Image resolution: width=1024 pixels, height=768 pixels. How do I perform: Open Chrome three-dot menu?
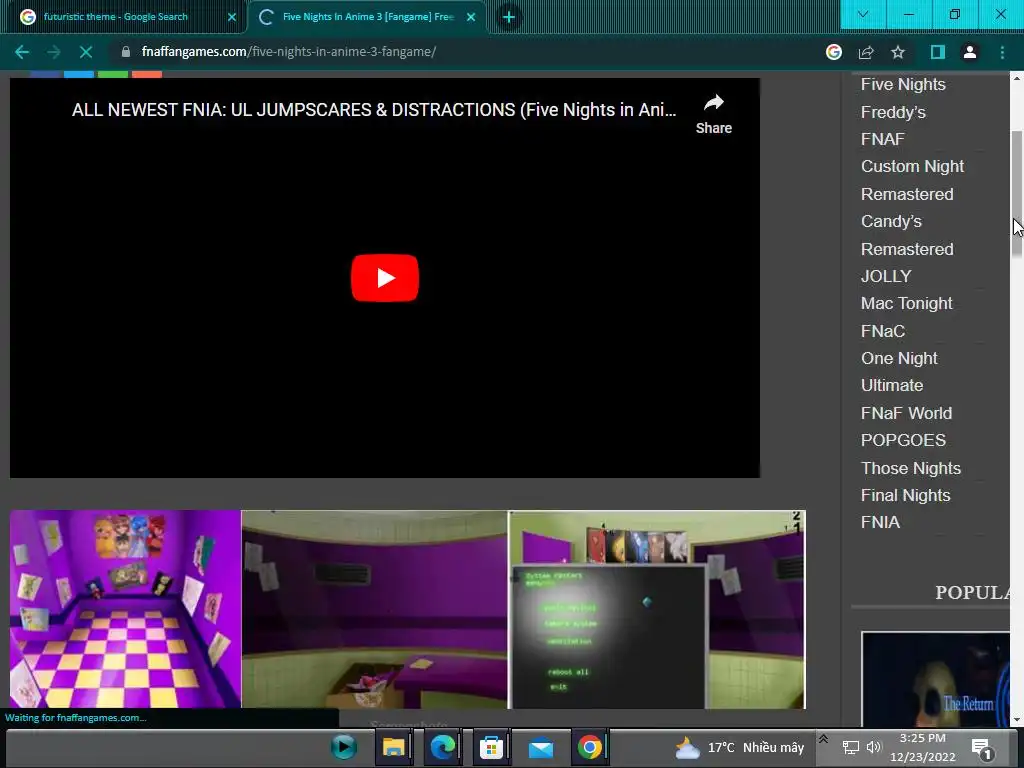(x=1002, y=52)
